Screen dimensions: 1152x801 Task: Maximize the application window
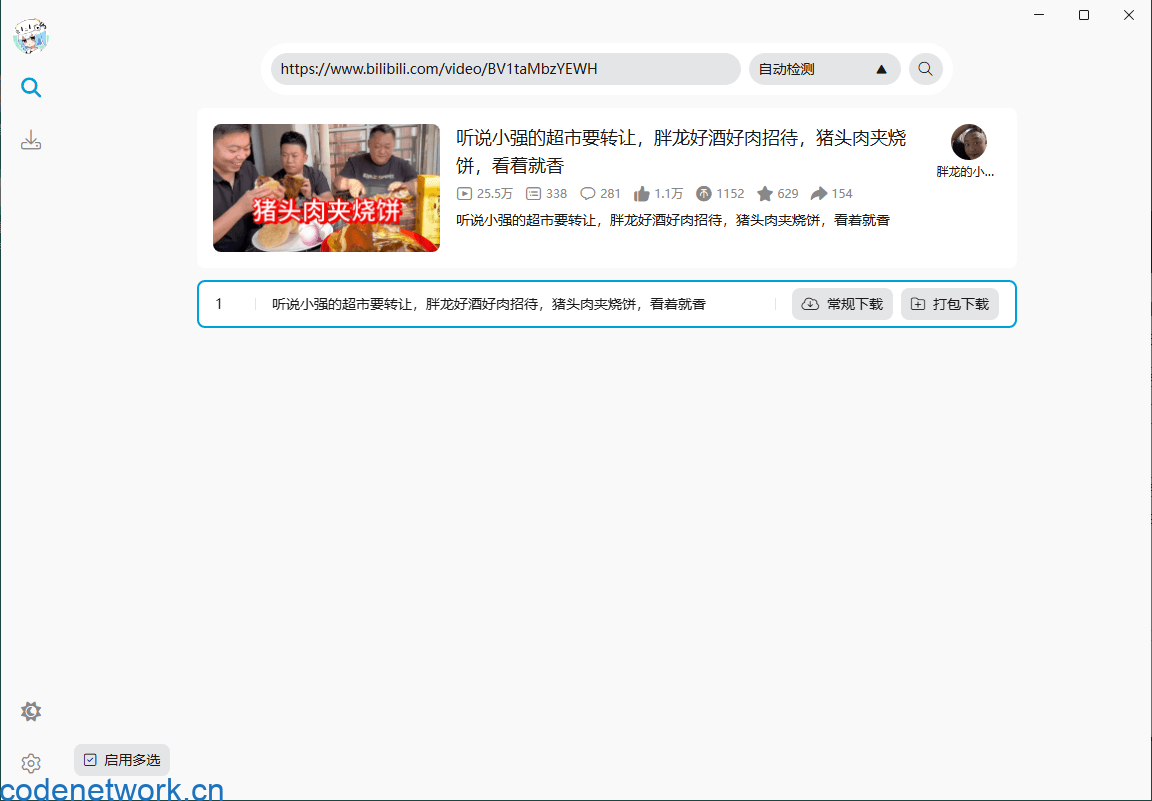[x=1084, y=15]
